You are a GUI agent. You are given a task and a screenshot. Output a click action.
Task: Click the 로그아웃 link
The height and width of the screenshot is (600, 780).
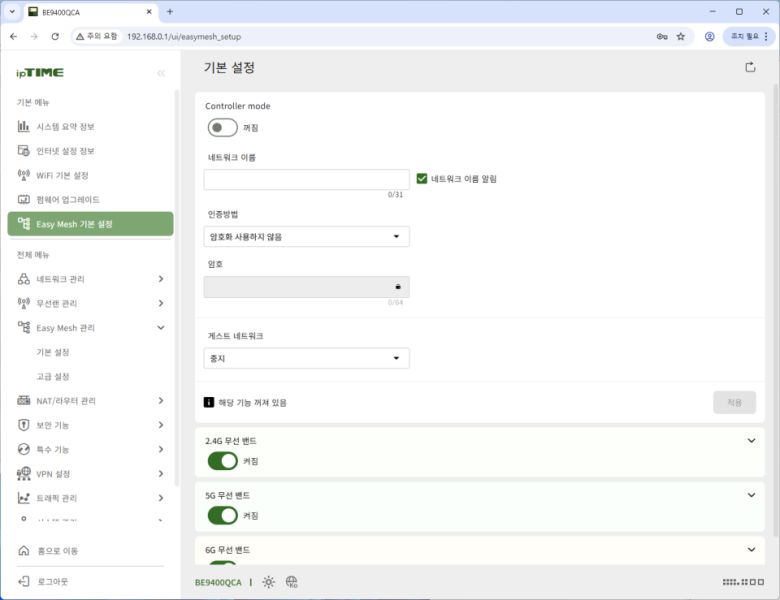coord(53,582)
